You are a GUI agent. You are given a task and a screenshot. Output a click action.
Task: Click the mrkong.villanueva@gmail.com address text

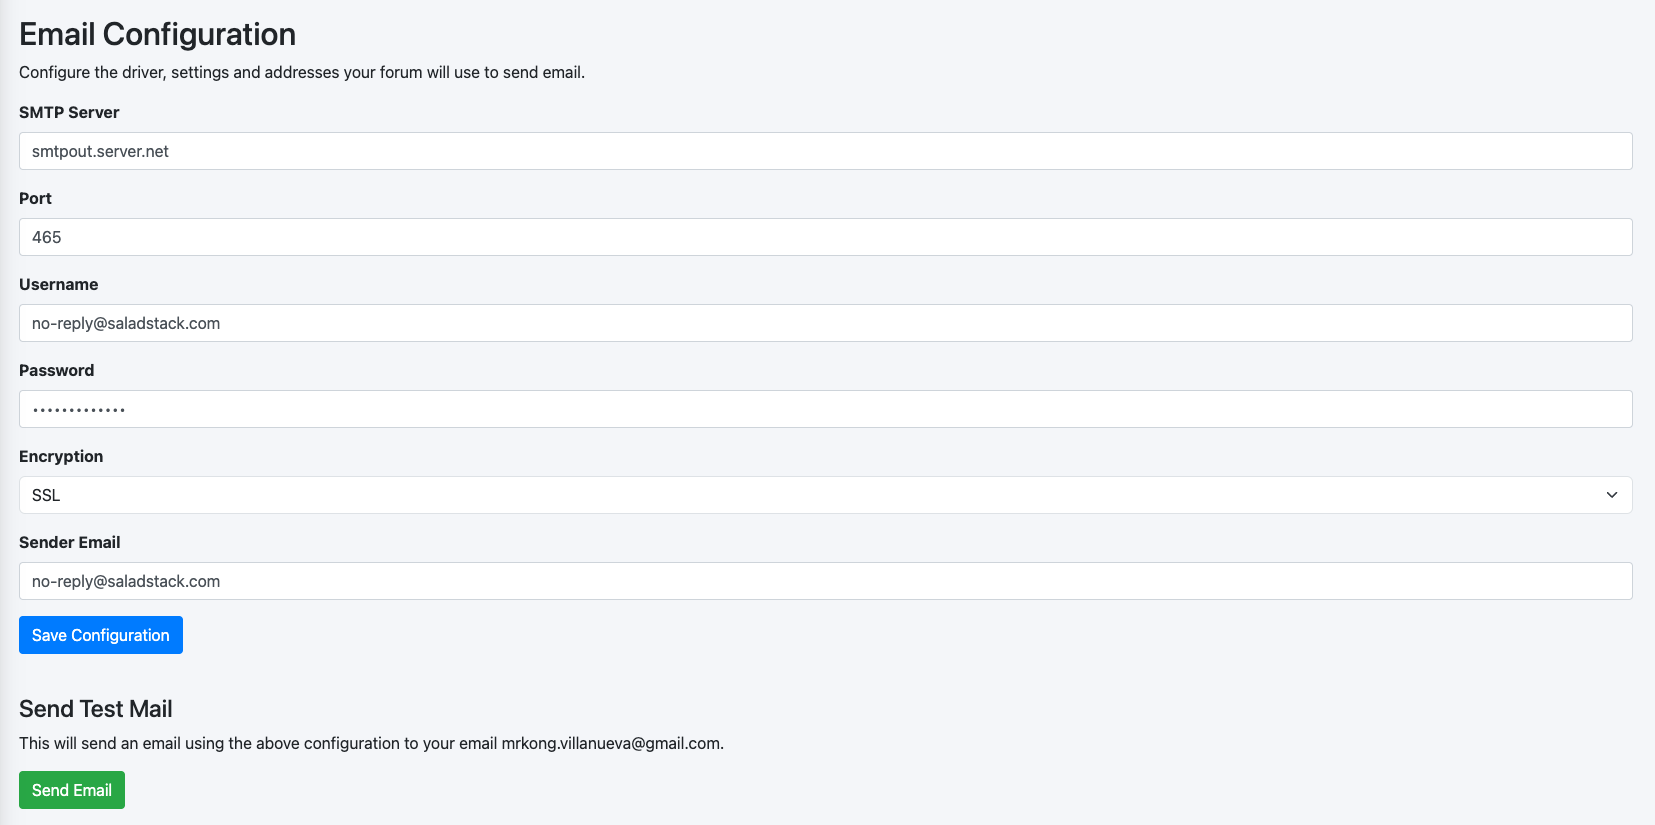(611, 743)
